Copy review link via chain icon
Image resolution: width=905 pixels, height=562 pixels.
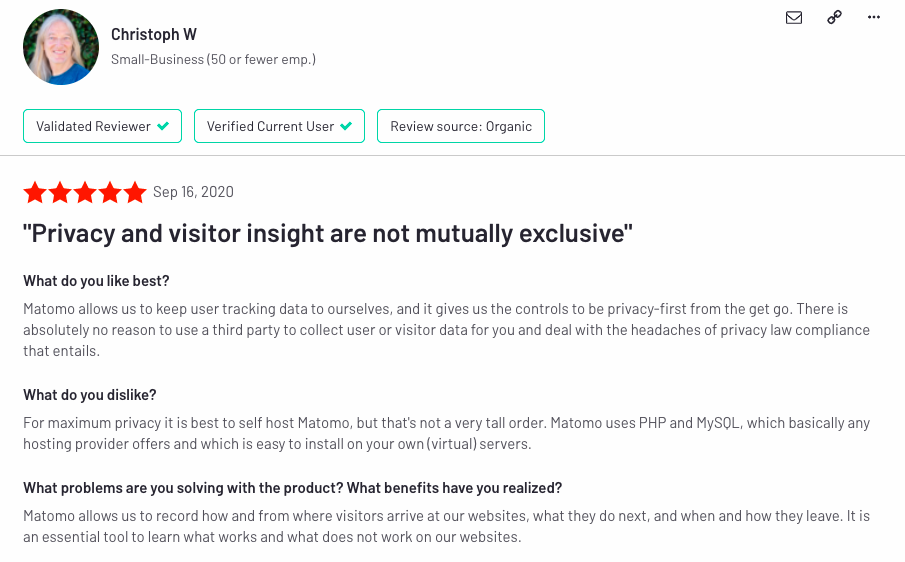(x=834, y=17)
